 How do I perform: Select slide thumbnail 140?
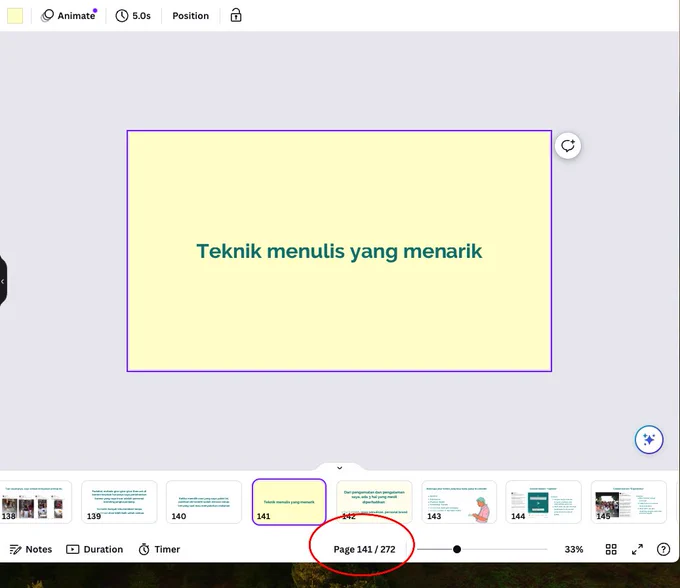point(204,502)
